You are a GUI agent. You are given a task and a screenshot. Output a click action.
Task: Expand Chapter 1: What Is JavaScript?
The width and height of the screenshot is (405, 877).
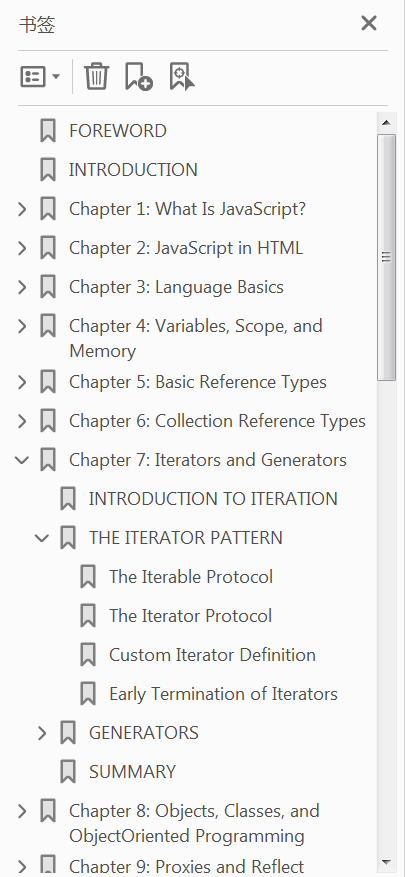[x=22, y=209]
